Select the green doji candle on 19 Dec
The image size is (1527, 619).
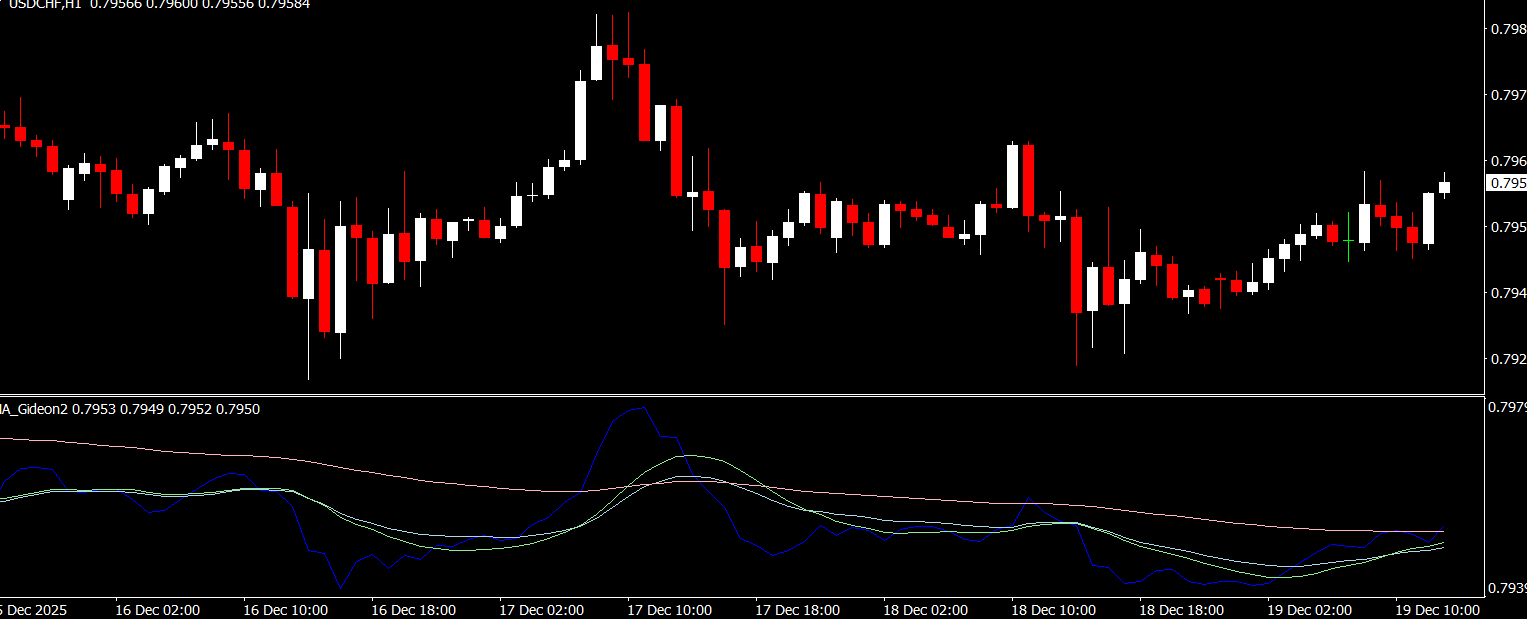click(x=1348, y=240)
